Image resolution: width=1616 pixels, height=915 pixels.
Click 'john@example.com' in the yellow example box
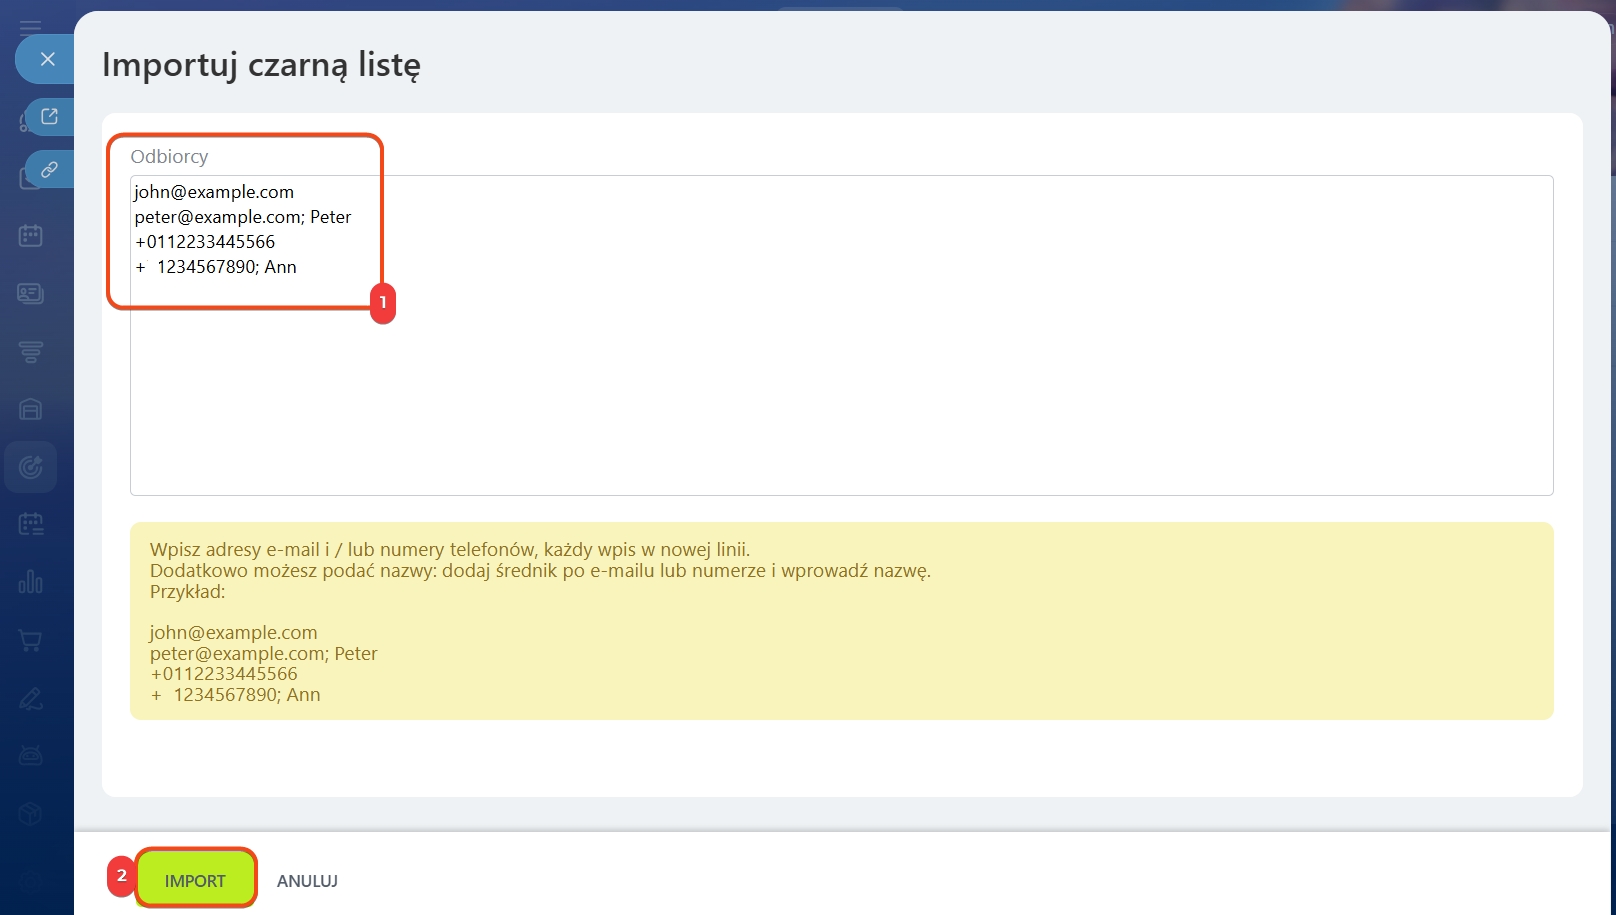point(234,633)
